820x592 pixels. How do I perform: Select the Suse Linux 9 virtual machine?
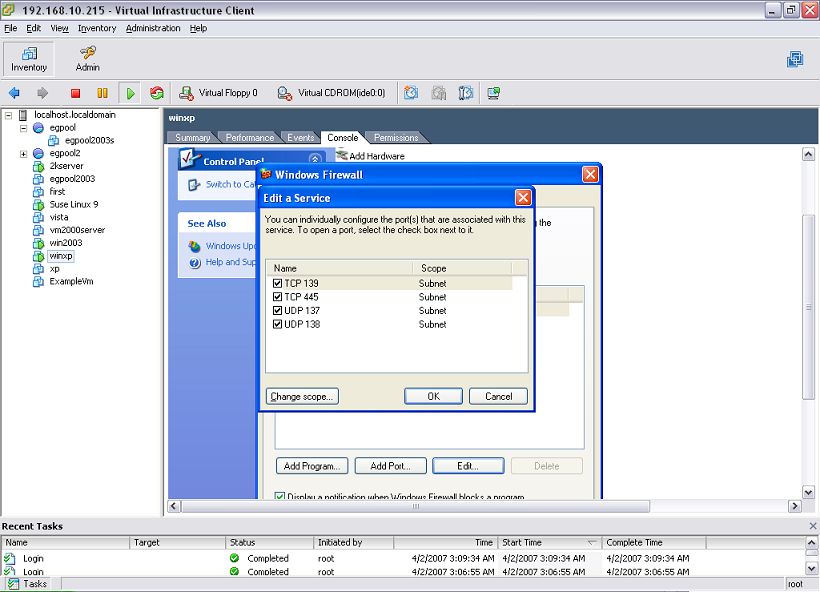(x=74, y=204)
